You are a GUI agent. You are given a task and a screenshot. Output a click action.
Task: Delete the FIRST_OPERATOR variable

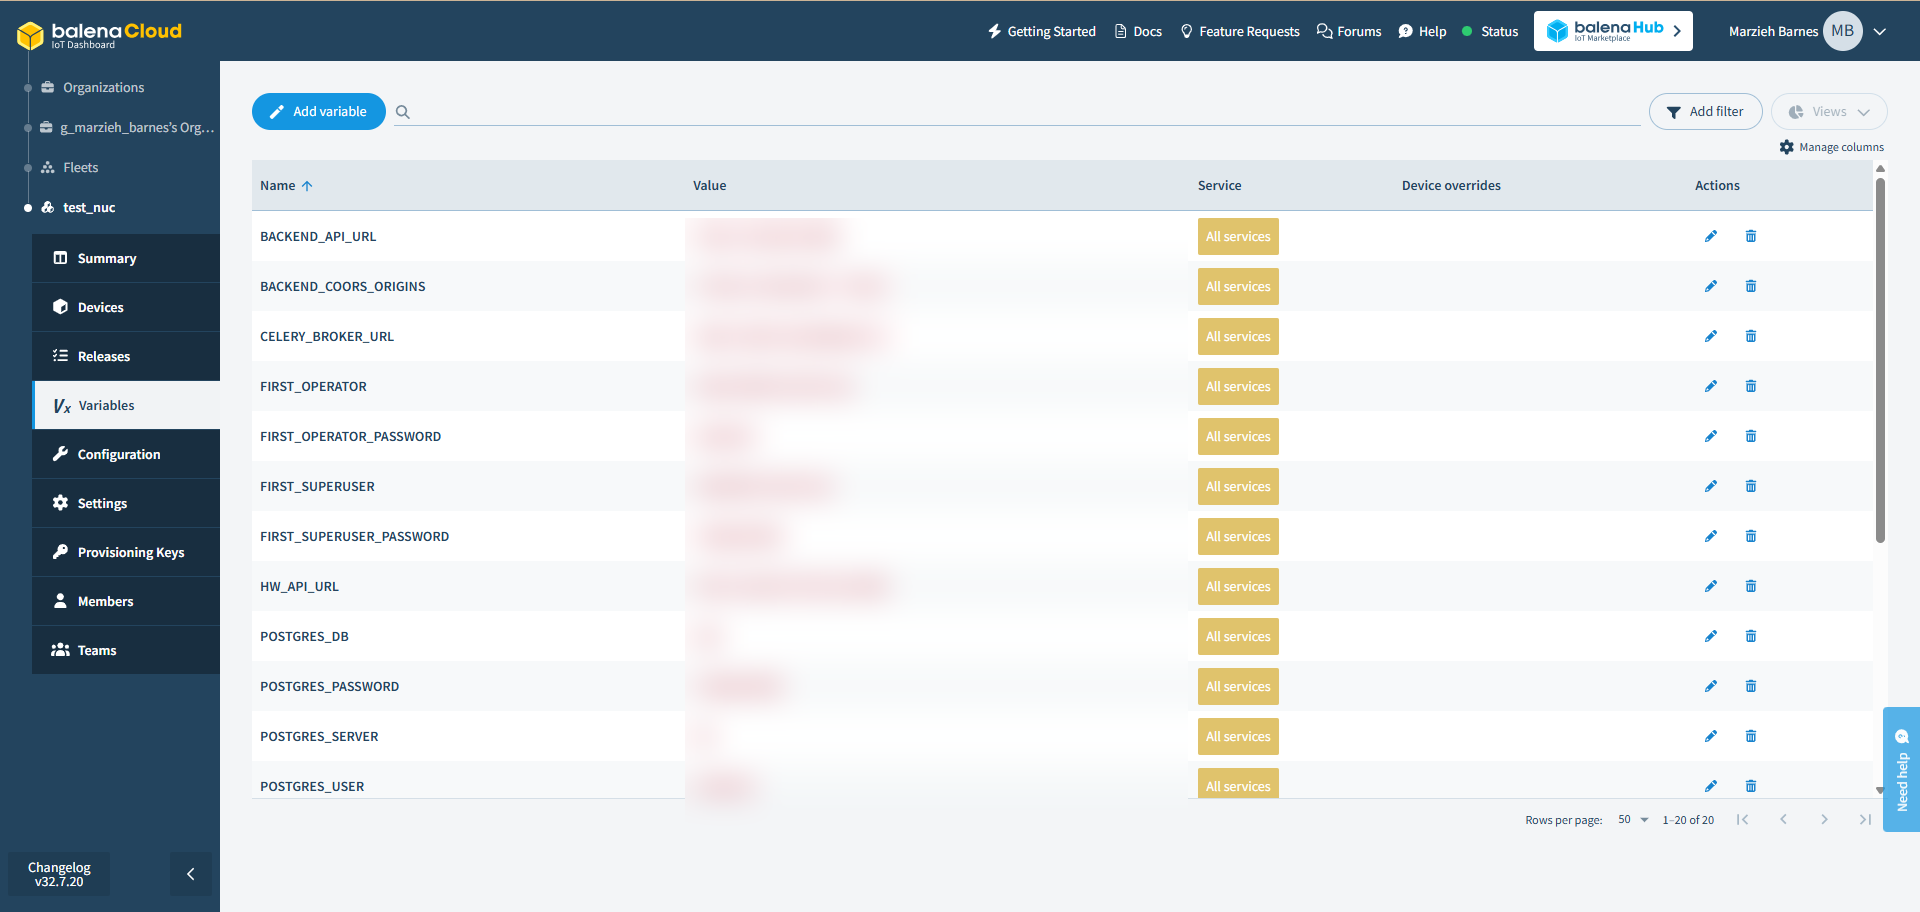coord(1751,386)
